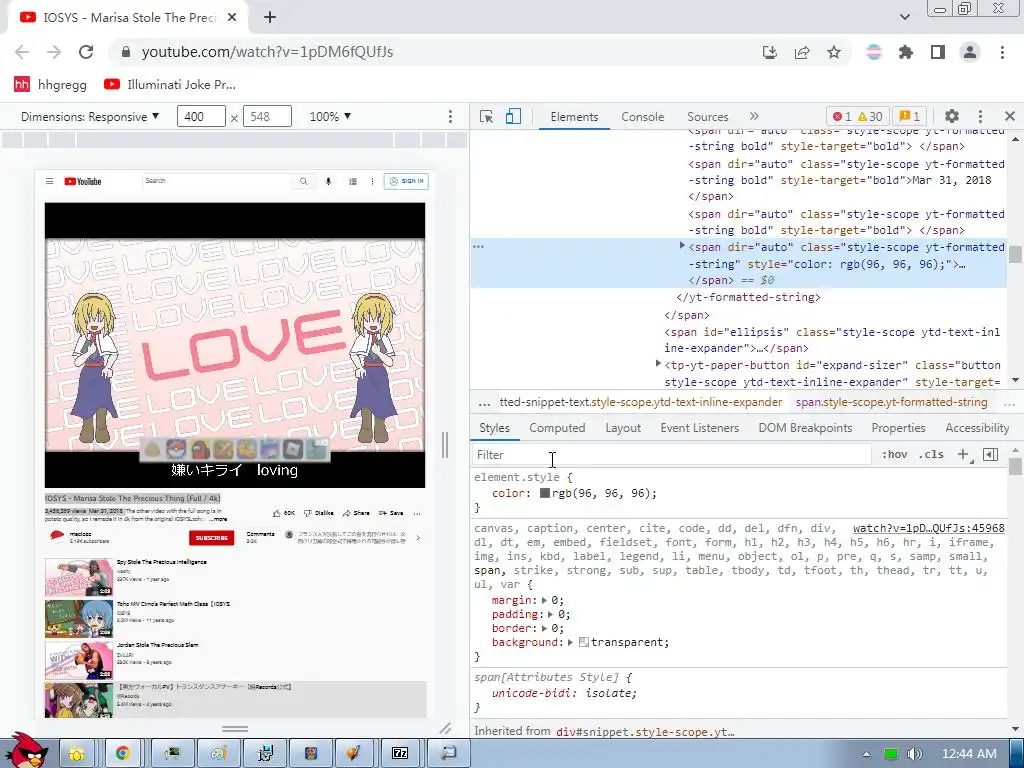1024x768 pixels.
Task: Click the YouTube voice search microphone
Action: pos(328,181)
